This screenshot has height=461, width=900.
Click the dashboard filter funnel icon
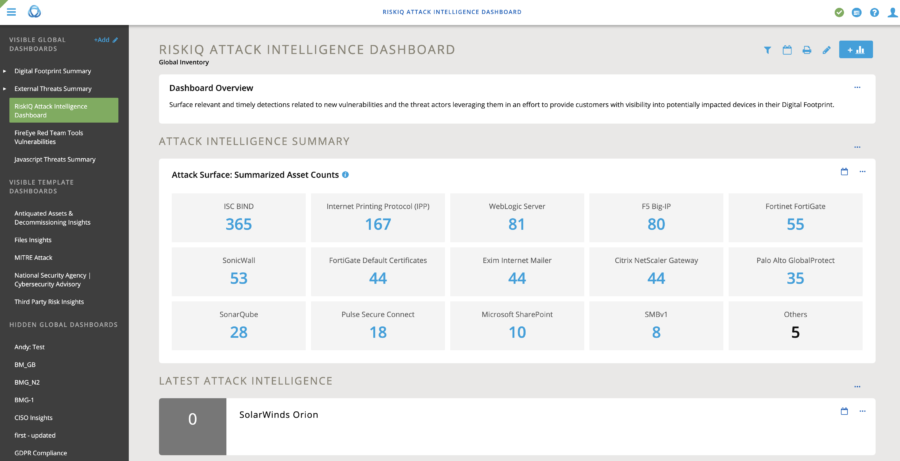pos(767,50)
